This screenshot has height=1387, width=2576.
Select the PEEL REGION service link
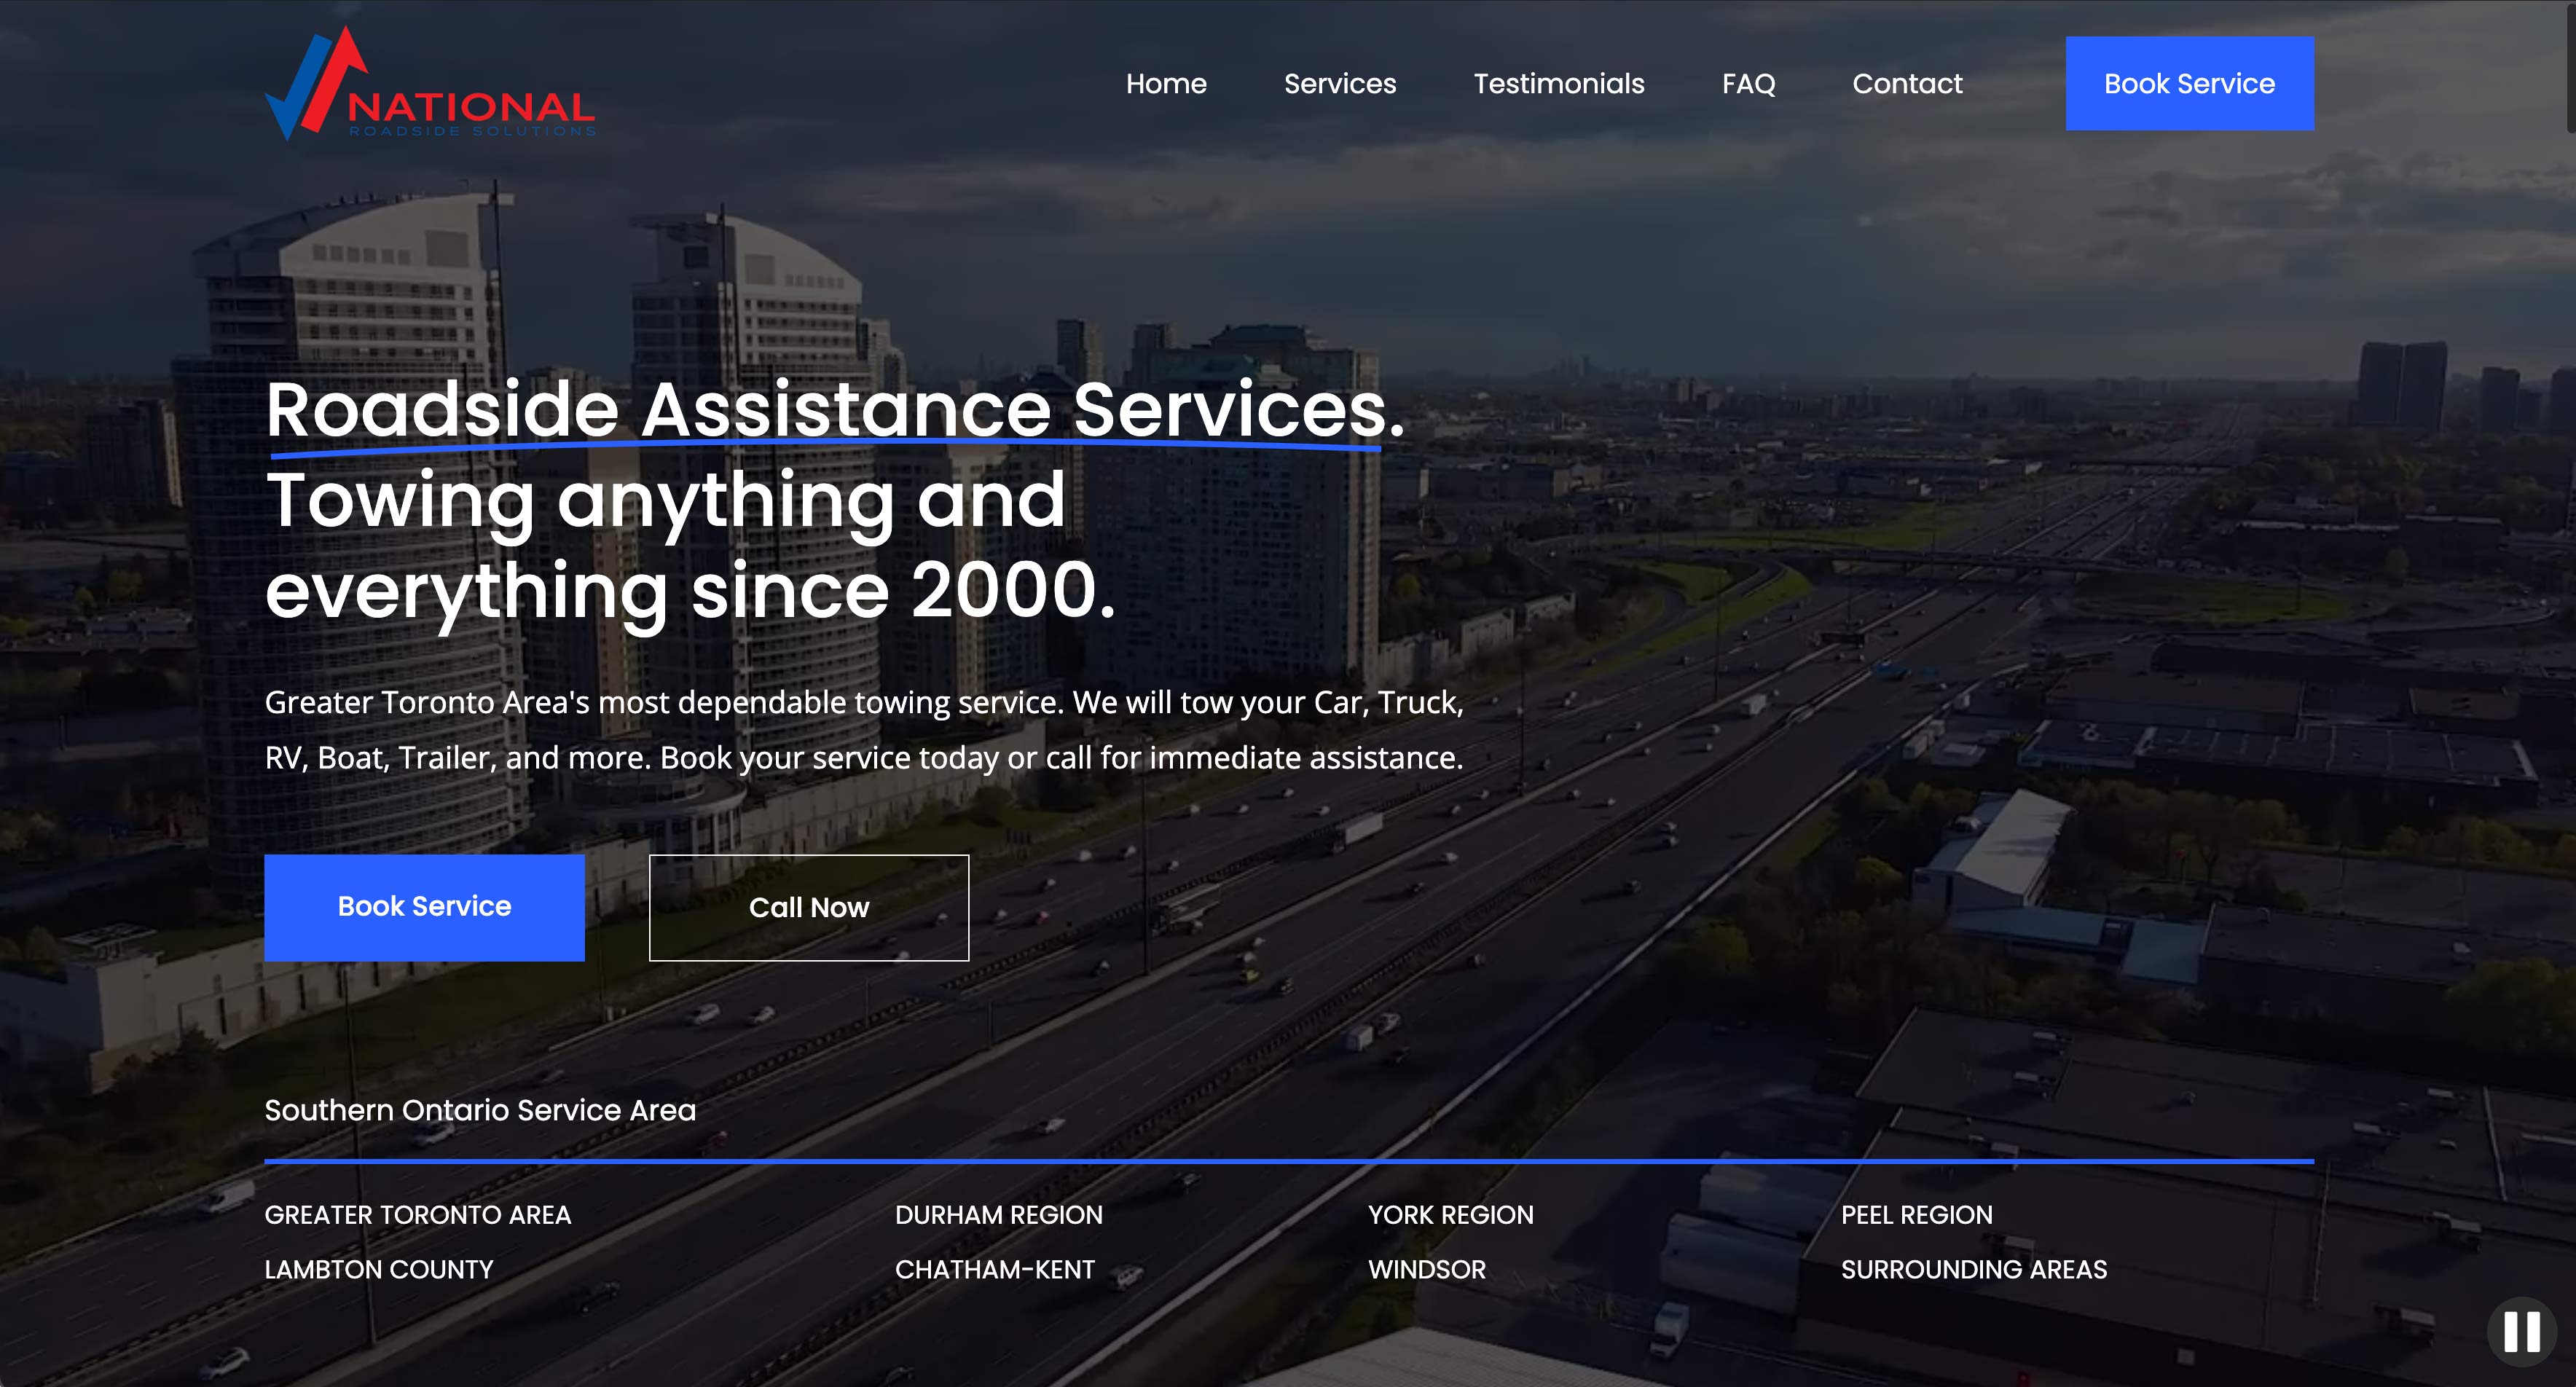coord(1917,1215)
